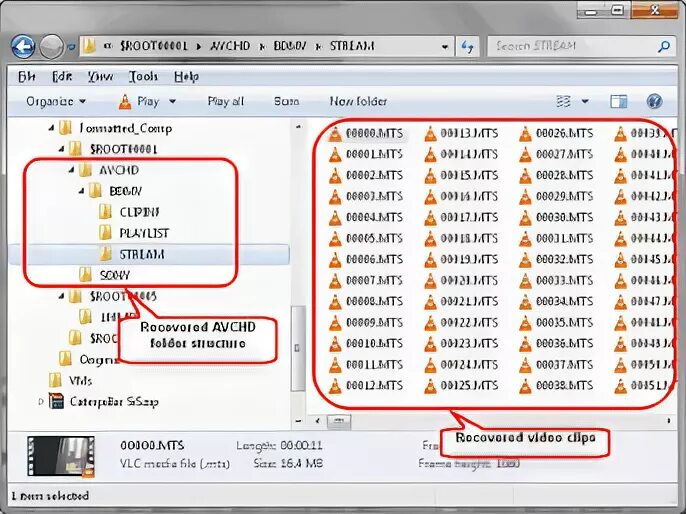
Task: Select file name 00015.MTS
Action: 469,175
